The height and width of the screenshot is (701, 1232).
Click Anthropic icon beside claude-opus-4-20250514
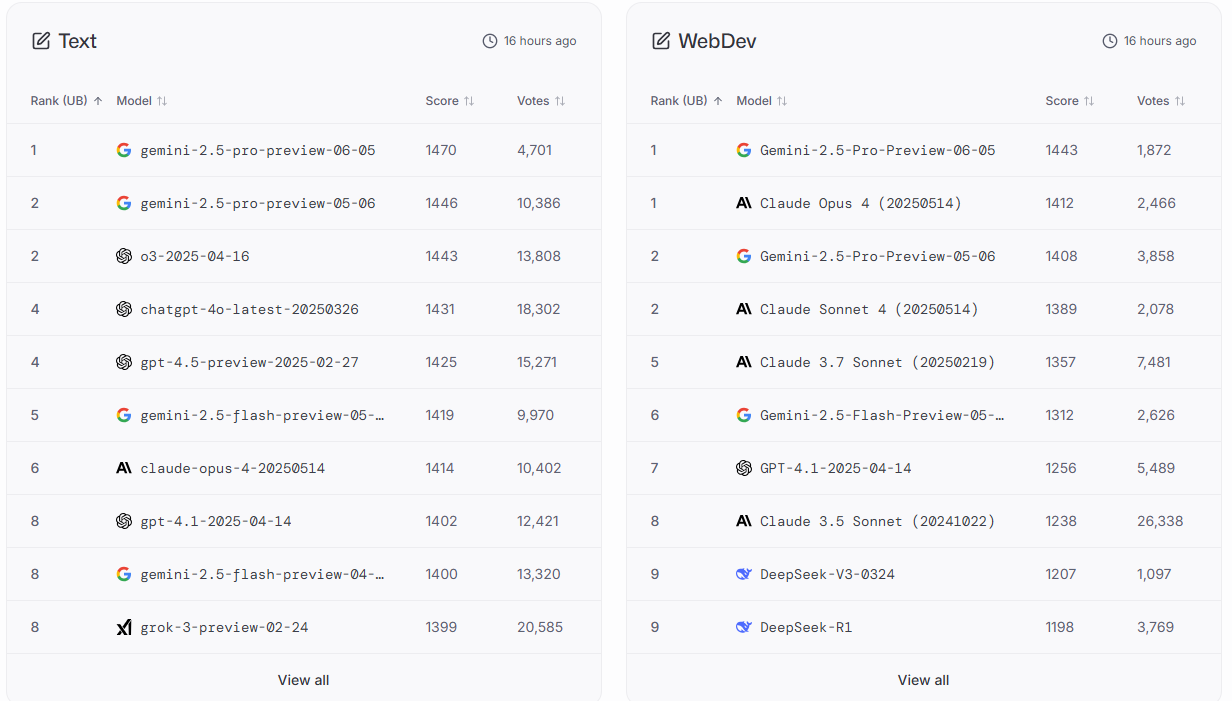[124, 468]
